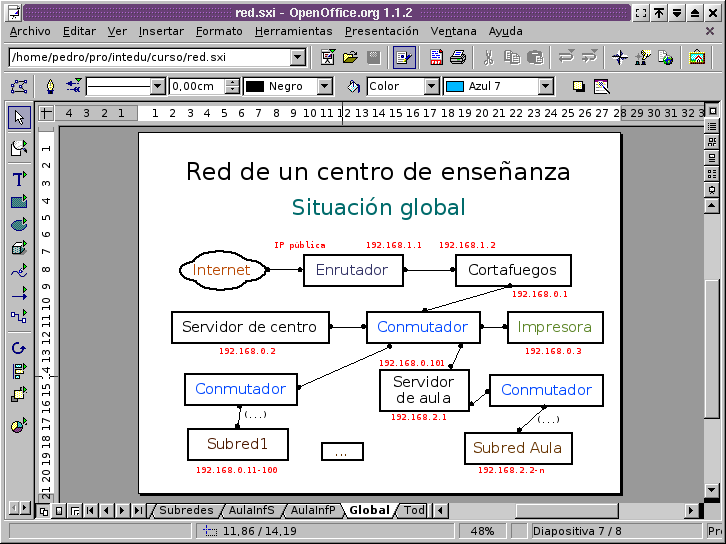Open the fill type Color dropdown

click(x=431, y=87)
